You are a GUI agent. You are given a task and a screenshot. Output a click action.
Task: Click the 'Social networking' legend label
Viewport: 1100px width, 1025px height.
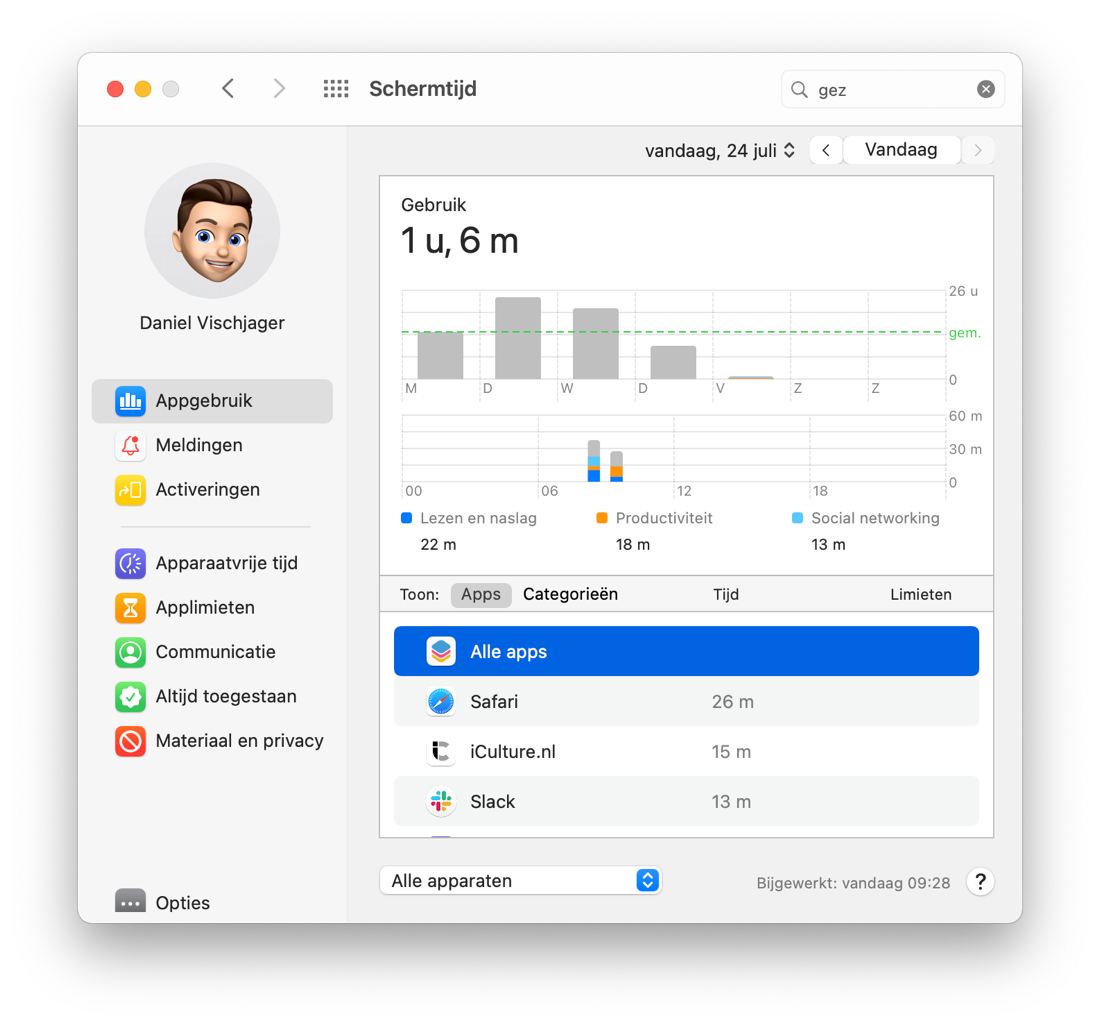875,518
